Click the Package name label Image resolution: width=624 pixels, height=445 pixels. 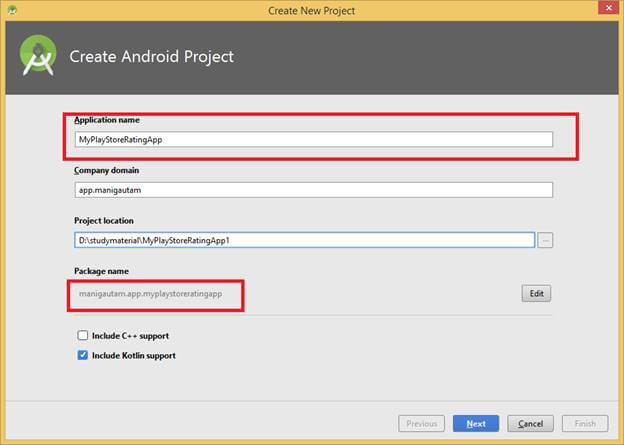pos(101,271)
